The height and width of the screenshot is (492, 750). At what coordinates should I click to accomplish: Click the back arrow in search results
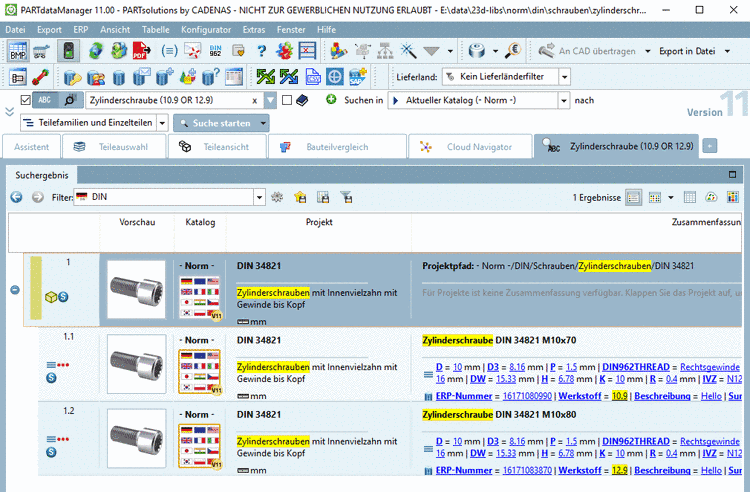(x=16, y=198)
